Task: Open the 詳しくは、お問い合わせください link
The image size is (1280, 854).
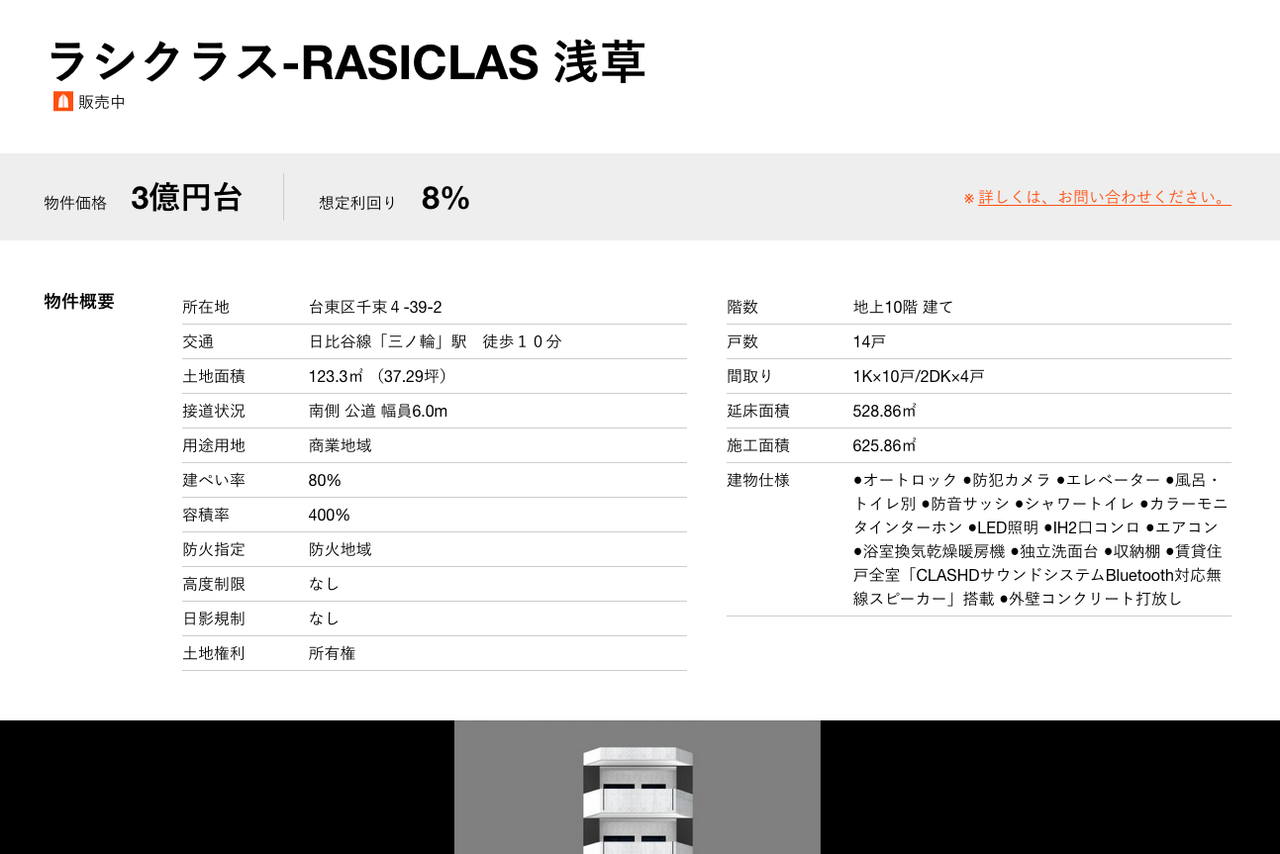Action: (x=1104, y=197)
